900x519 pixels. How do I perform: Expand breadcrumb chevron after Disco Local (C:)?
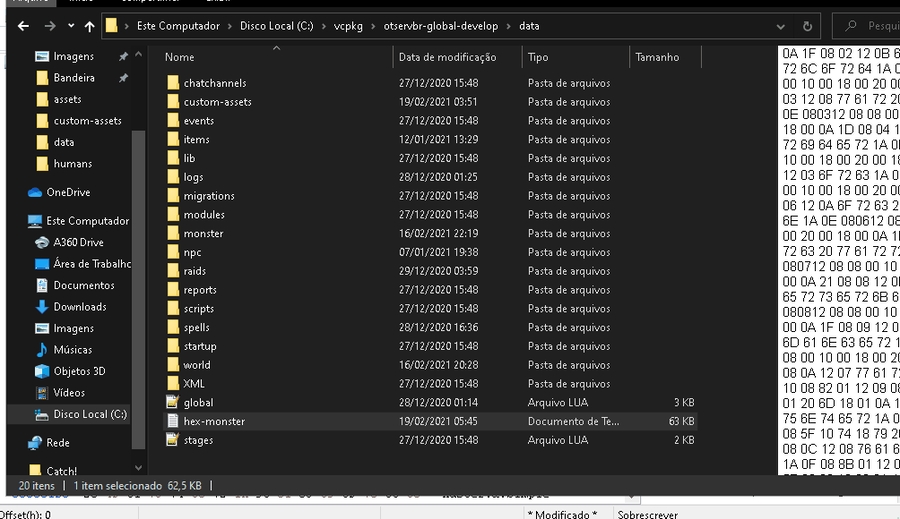pos(324,26)
